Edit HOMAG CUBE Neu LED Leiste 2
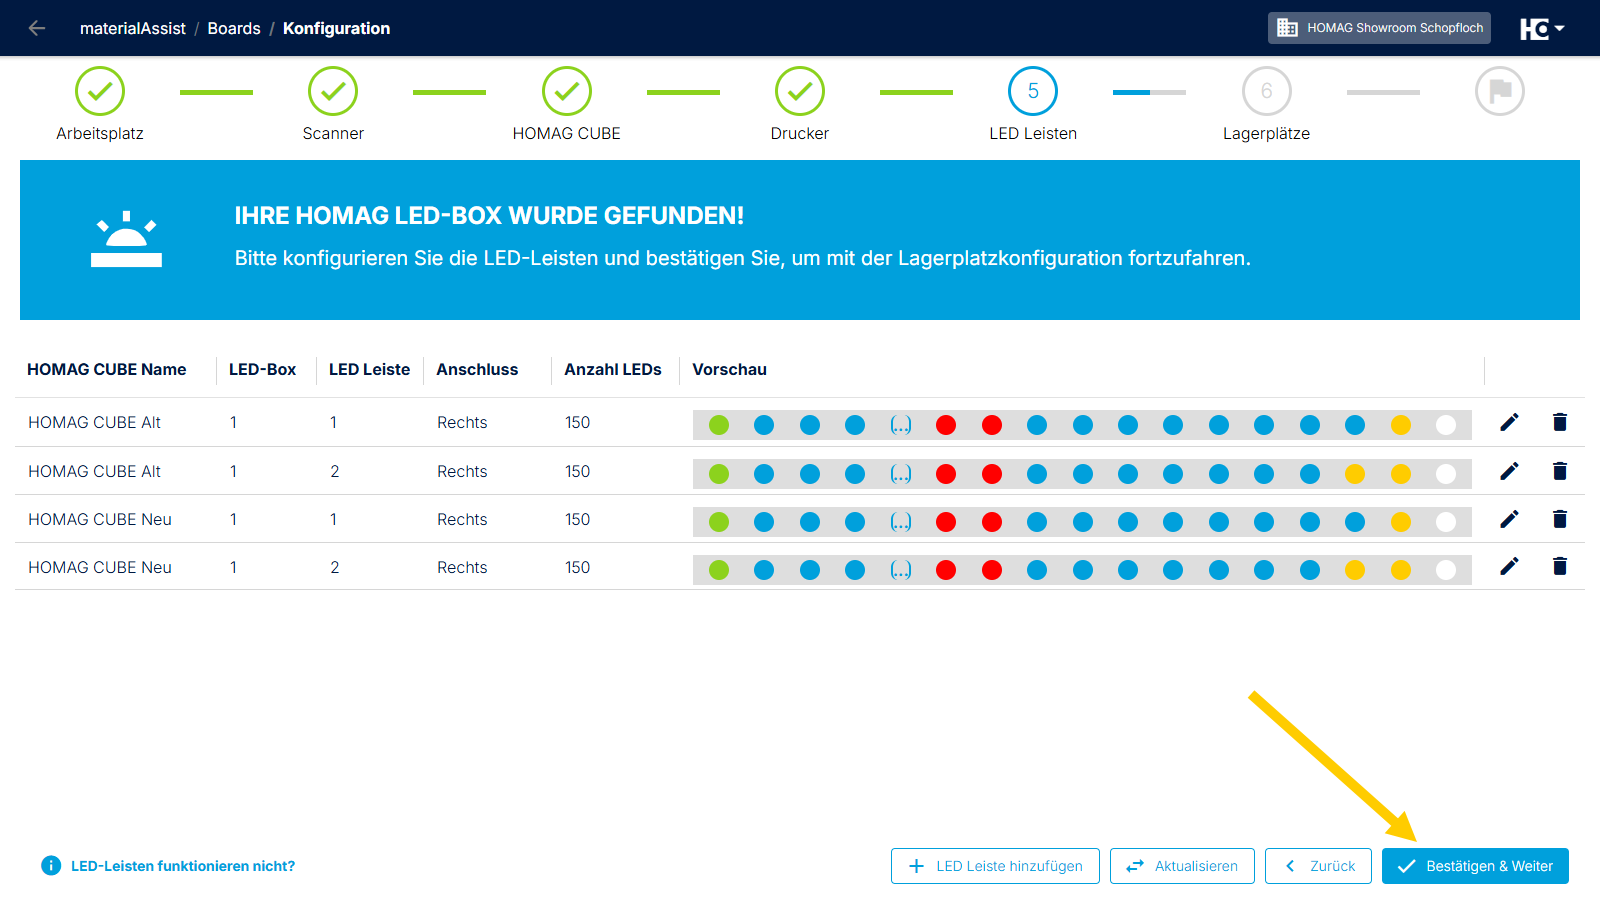 pyautogui.click(x=1509, y=566)
